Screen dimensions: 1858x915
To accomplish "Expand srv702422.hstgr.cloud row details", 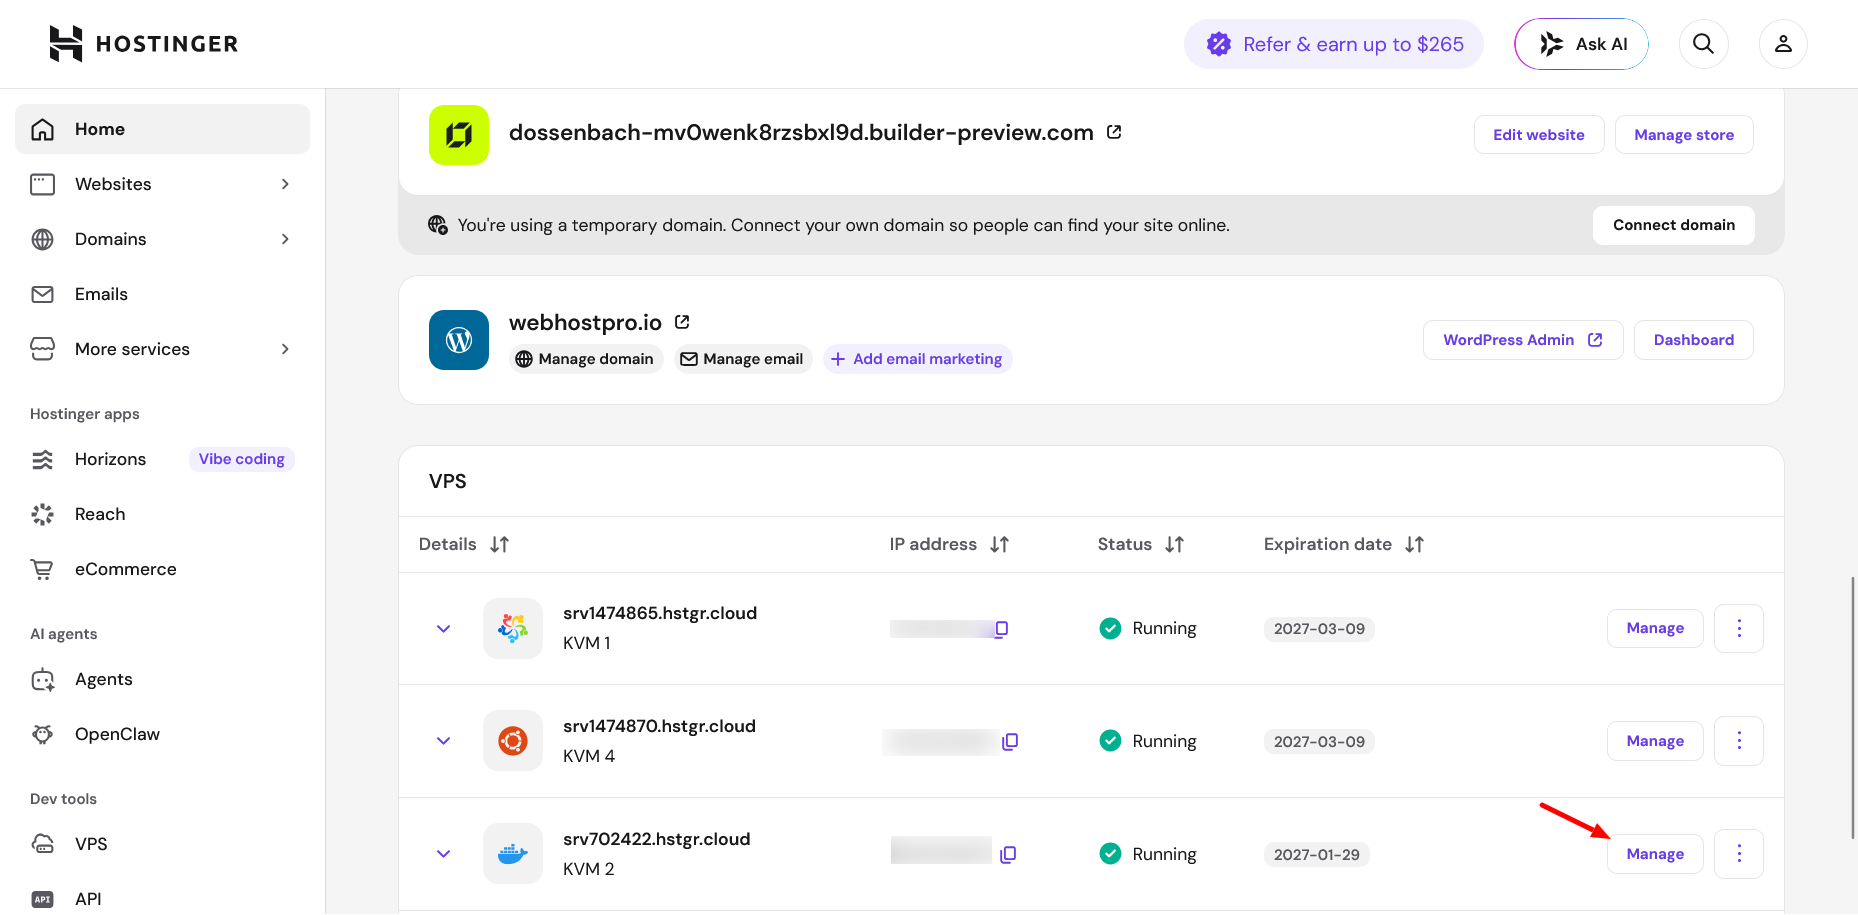I will click(x=443, y=854).
